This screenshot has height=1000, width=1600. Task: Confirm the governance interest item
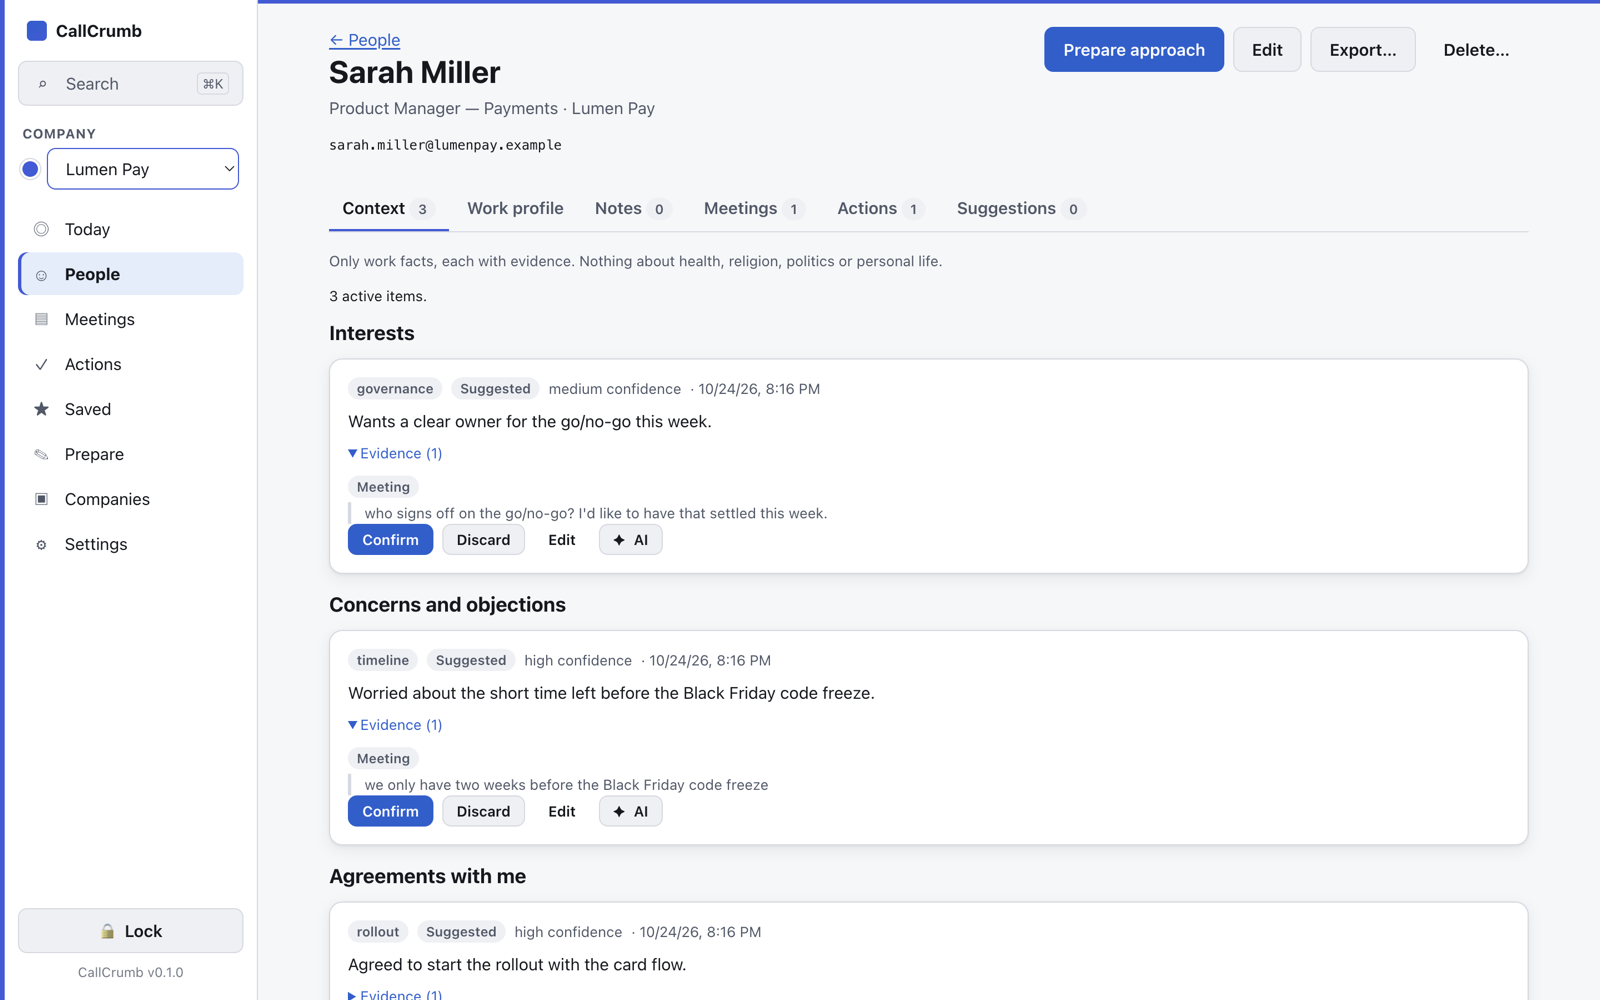click(390, 540)
